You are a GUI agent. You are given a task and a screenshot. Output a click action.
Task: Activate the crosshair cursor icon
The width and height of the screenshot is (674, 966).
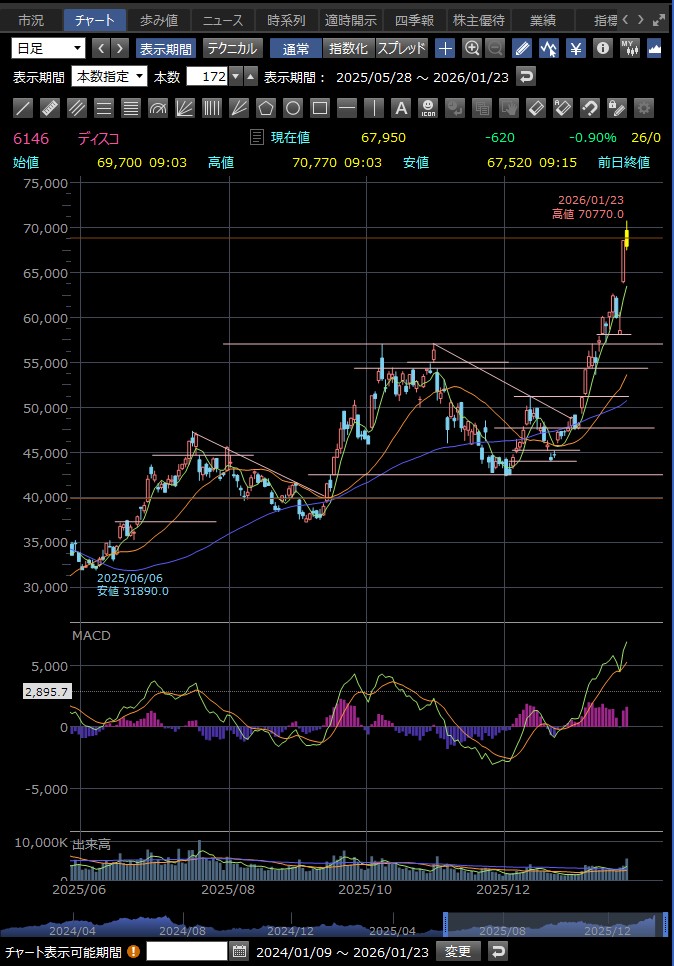445,48
